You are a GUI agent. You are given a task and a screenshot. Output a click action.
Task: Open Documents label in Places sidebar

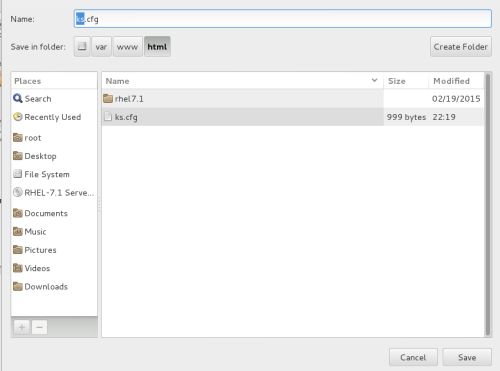click(46, 213)
